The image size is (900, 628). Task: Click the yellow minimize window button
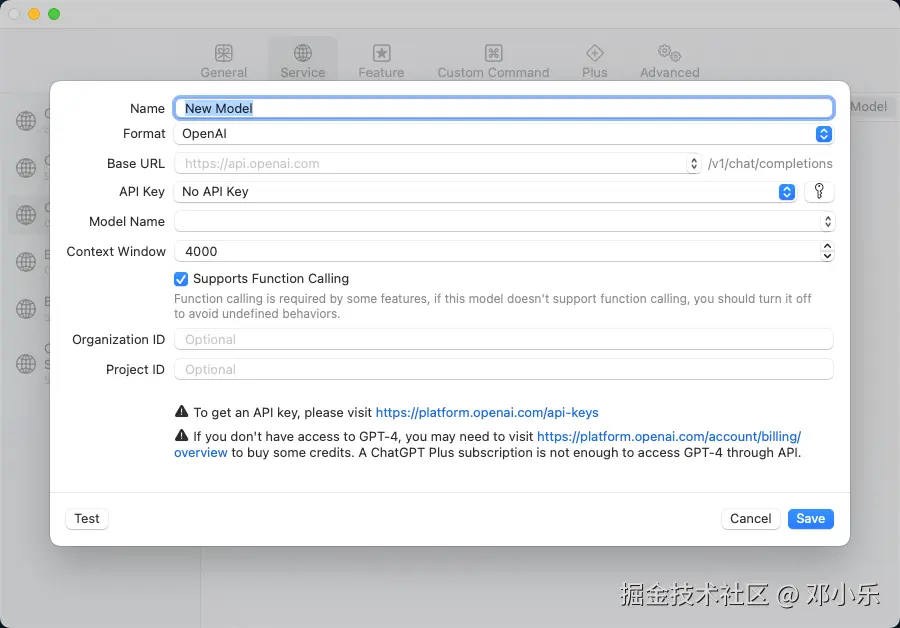34,14
